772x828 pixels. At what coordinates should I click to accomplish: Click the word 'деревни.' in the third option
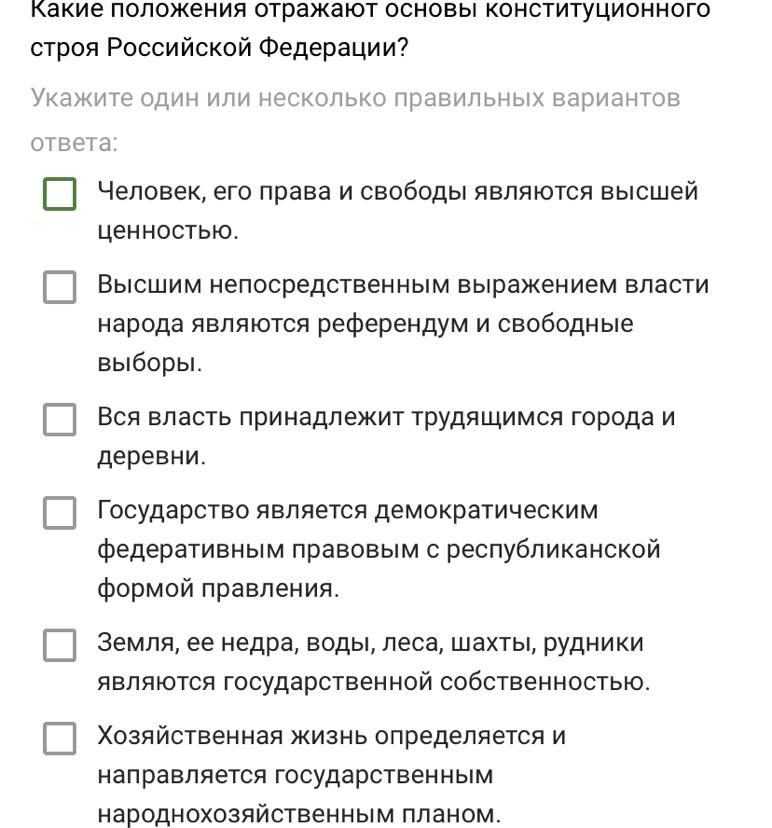[151, 456]
